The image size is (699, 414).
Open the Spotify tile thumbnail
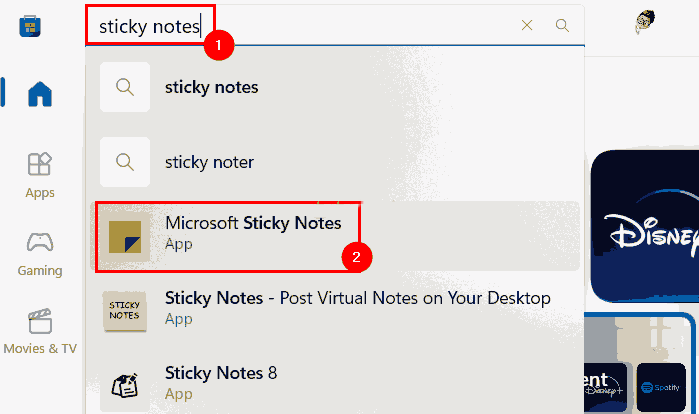[x=661, y=387]
